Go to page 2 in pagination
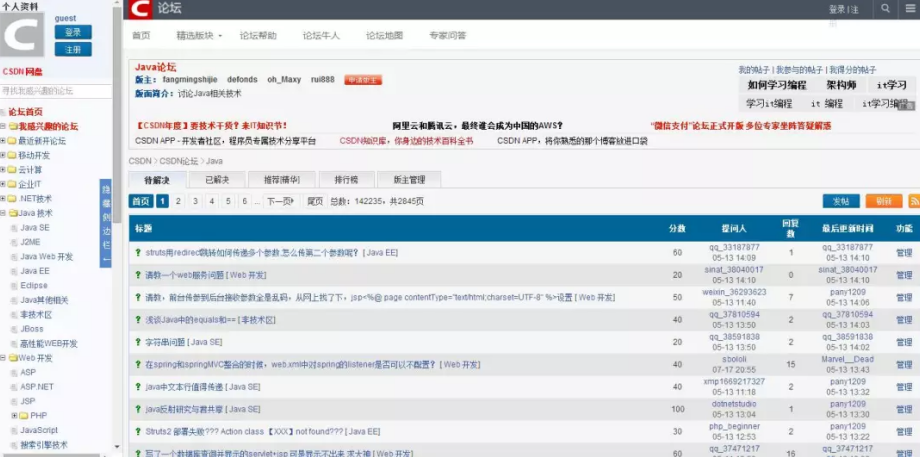Screen dimensions: 920x457 (178, 201)
